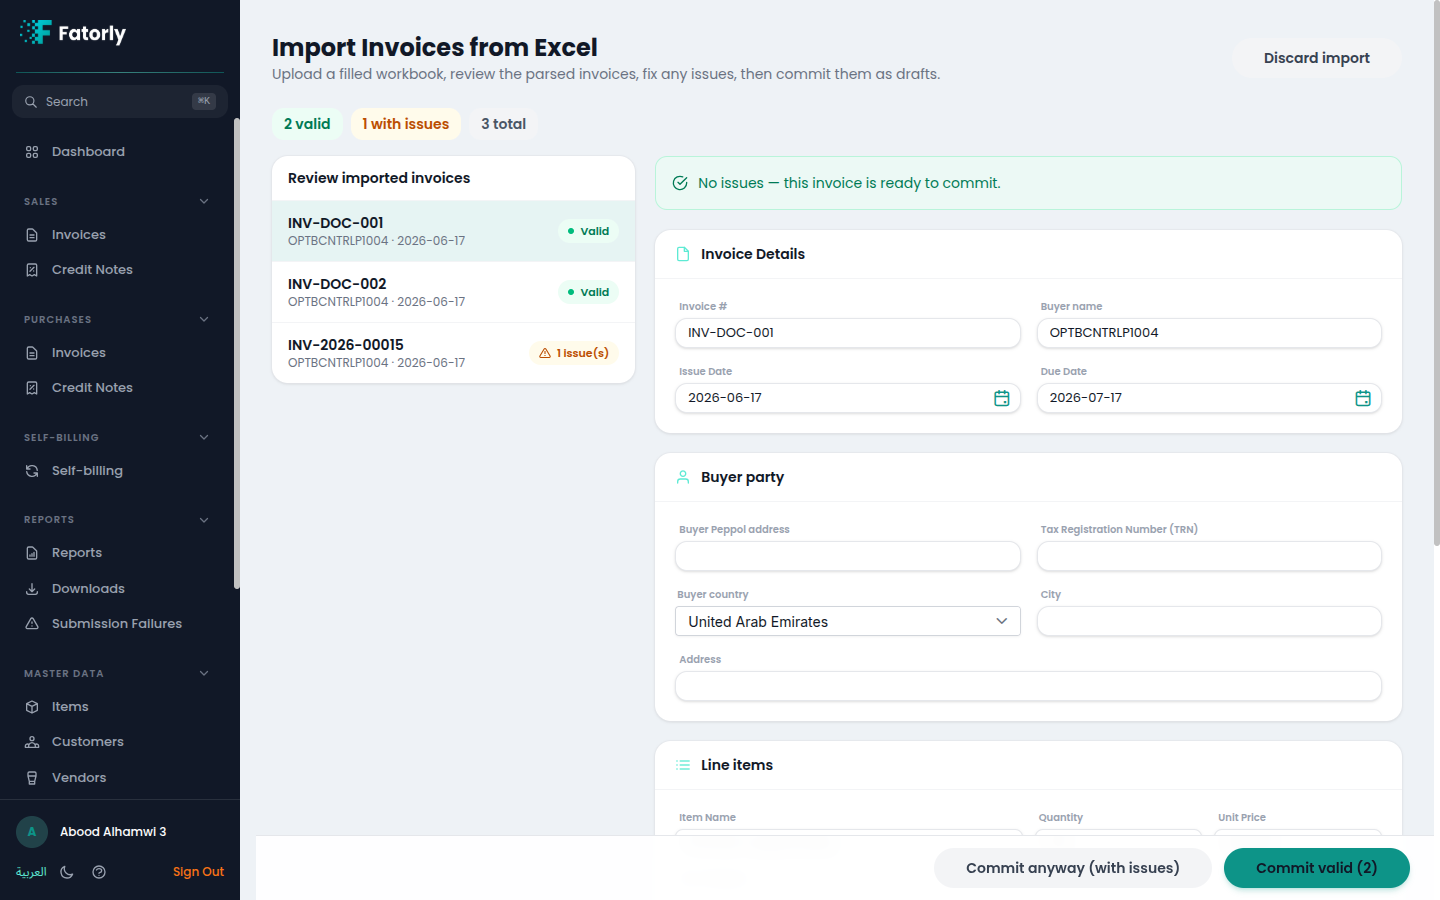This screenshot has height=900, width=1440.
Task: Collapse the Master Data section chevron
Action: [x=204, y=673]
